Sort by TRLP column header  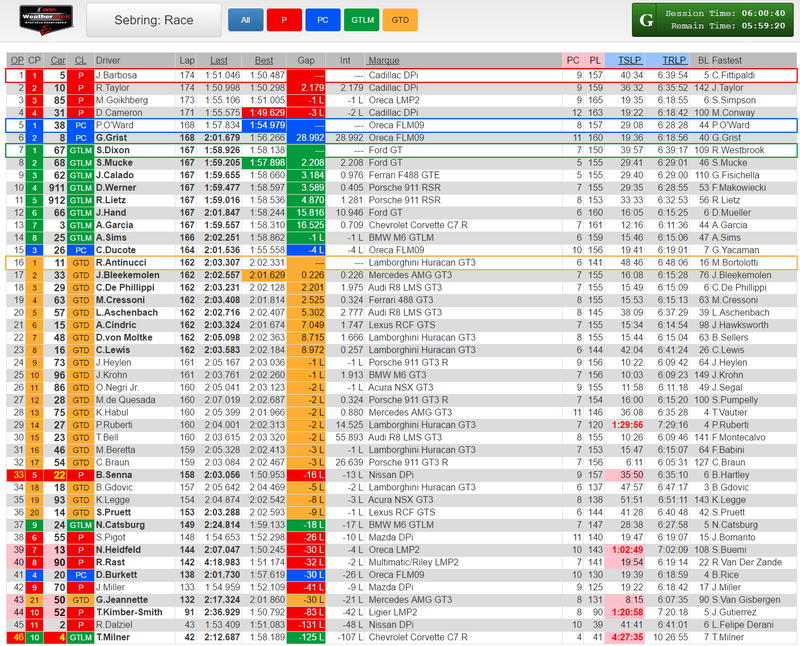(x=673, y=60)
